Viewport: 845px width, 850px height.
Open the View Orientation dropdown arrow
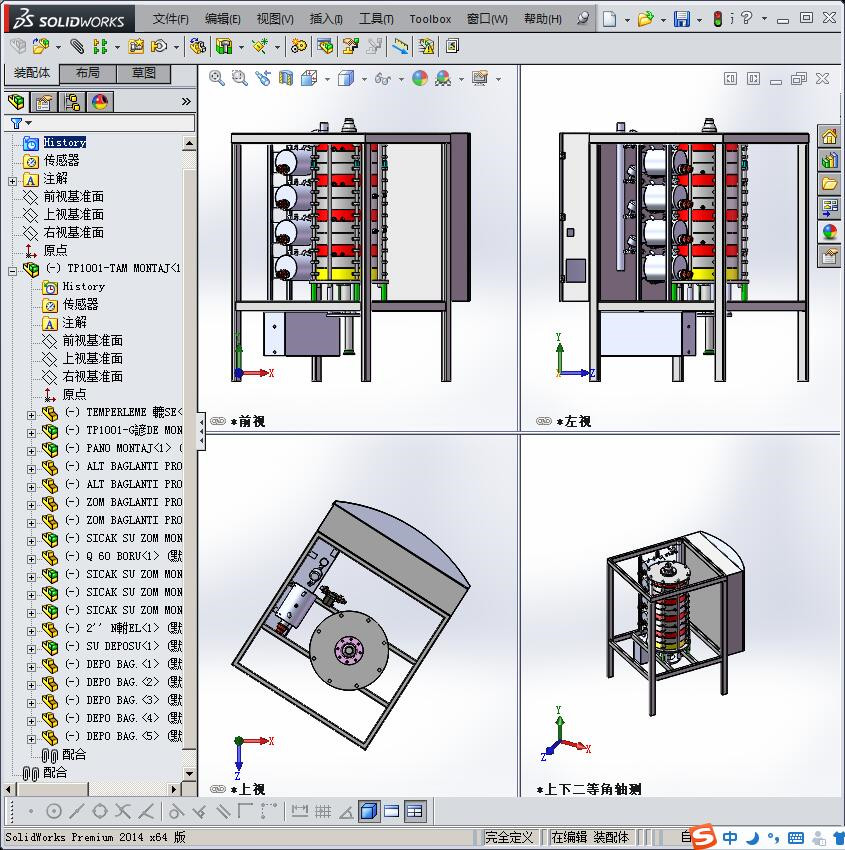click(327, 79)
